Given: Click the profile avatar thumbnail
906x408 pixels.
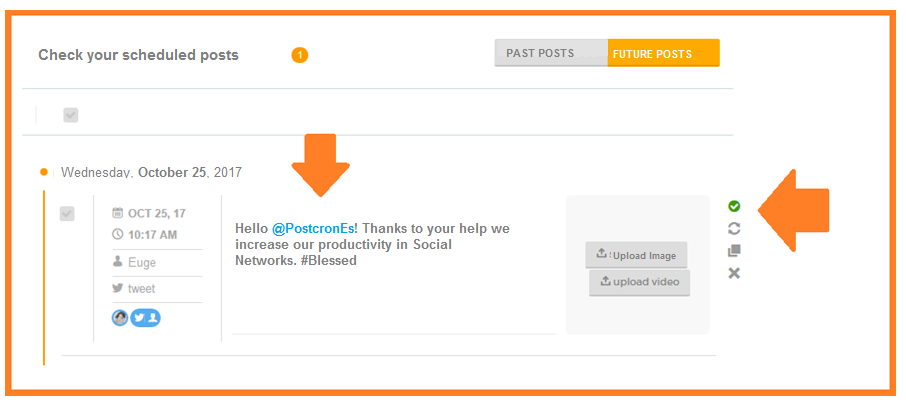Looking at the screenshot, I should pos(120,318).
